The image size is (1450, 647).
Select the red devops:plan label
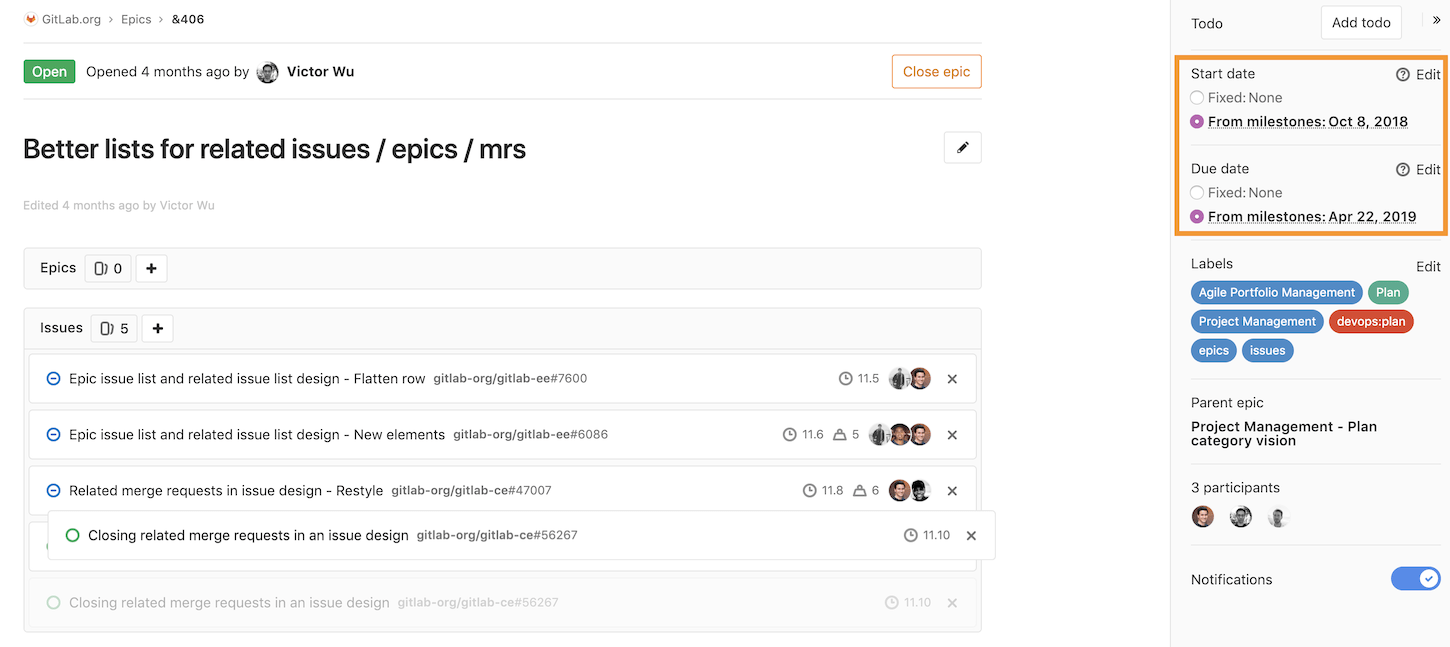(1371, 321)
